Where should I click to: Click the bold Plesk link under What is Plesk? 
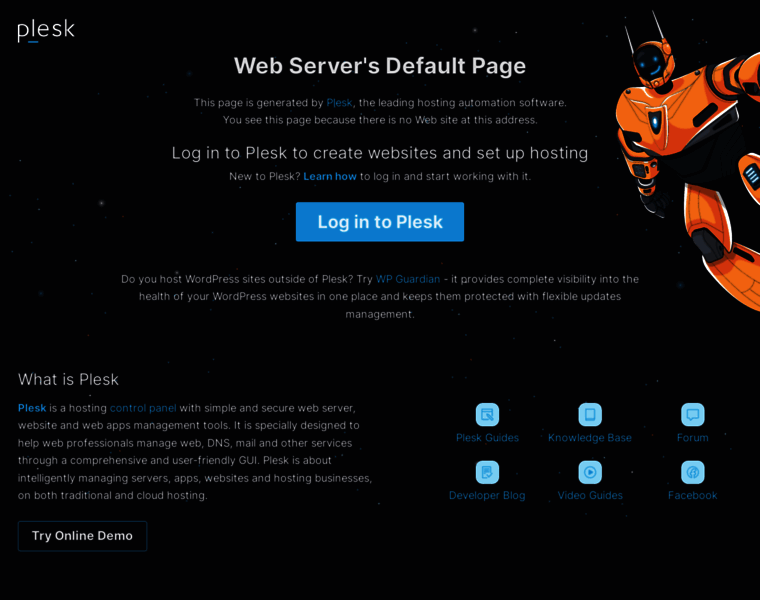(x=32, y=408)
